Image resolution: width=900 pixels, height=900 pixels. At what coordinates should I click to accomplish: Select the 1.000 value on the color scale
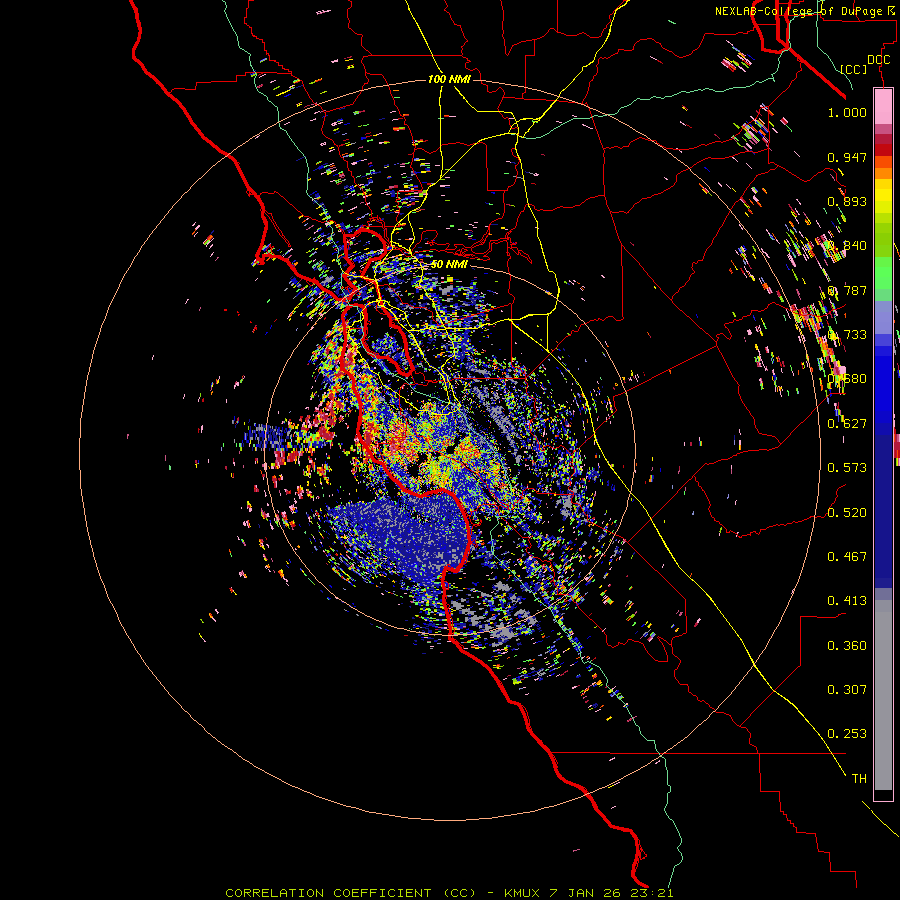(847, 112)
